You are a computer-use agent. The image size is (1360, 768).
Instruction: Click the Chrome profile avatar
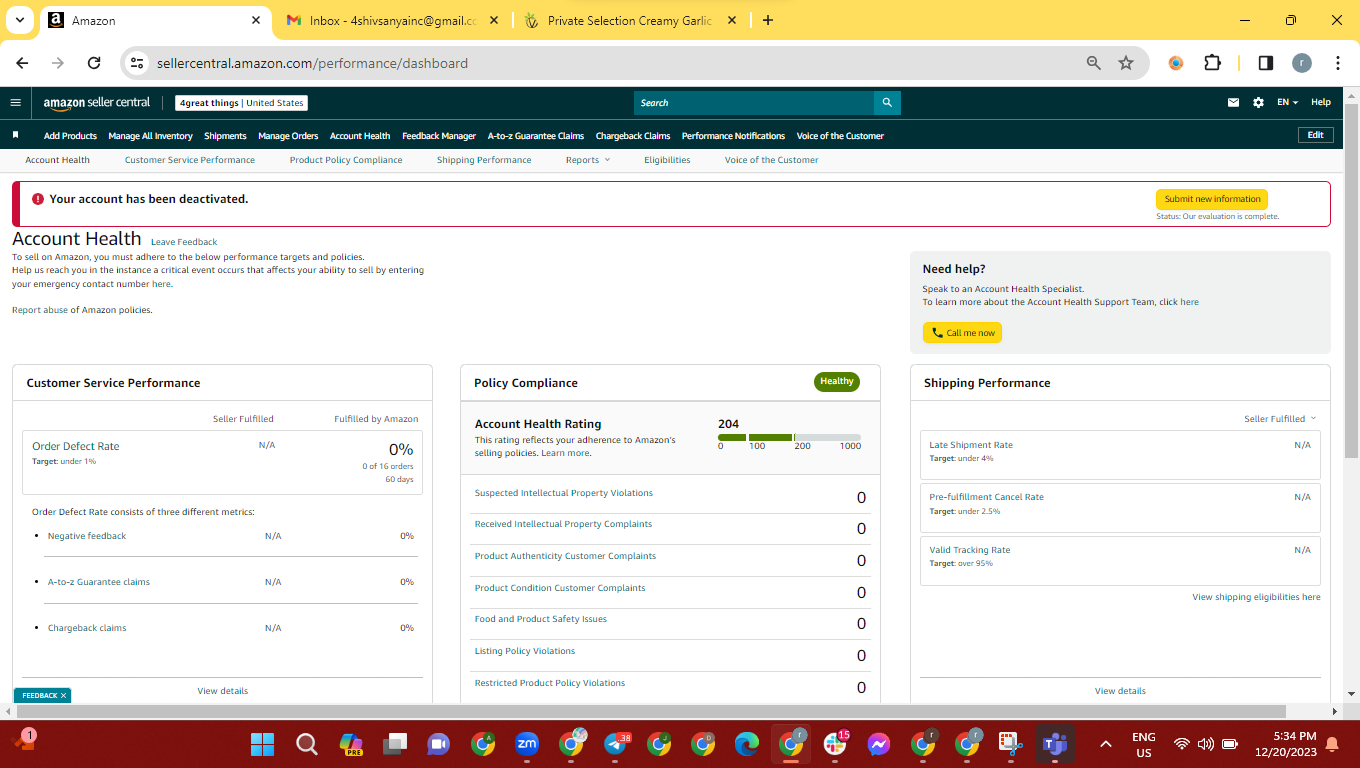pos(1302,63)
